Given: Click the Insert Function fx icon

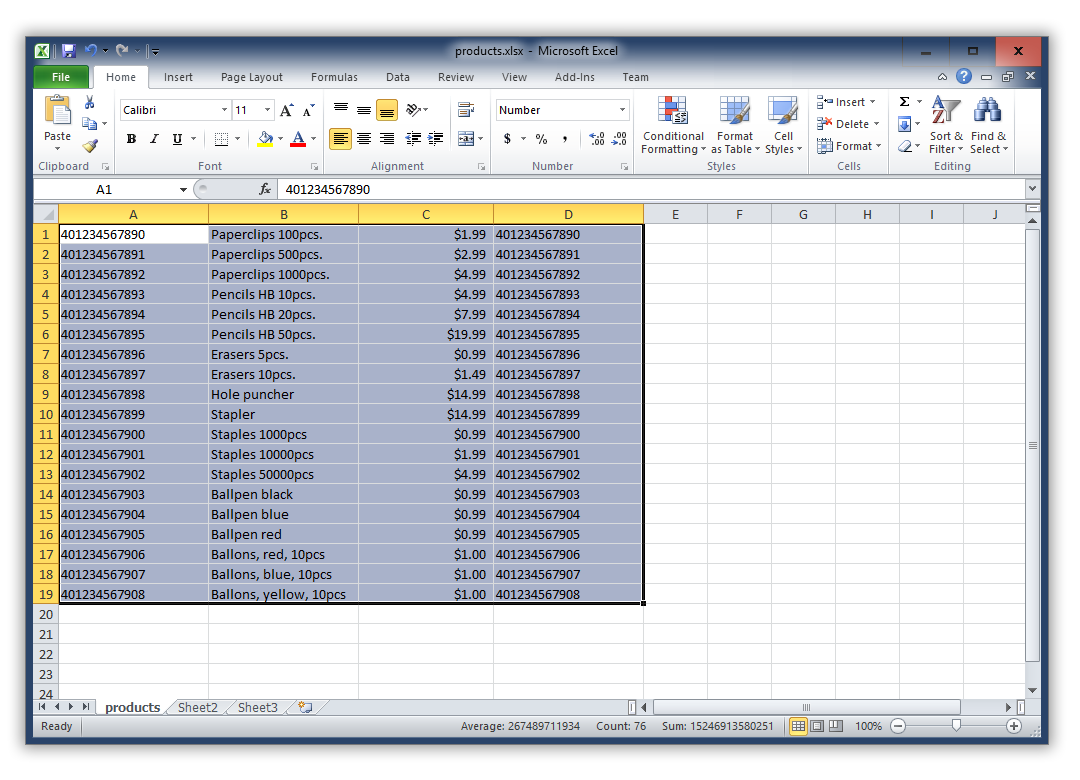Looking at the screenshot, I should click(x=265, y=189).
